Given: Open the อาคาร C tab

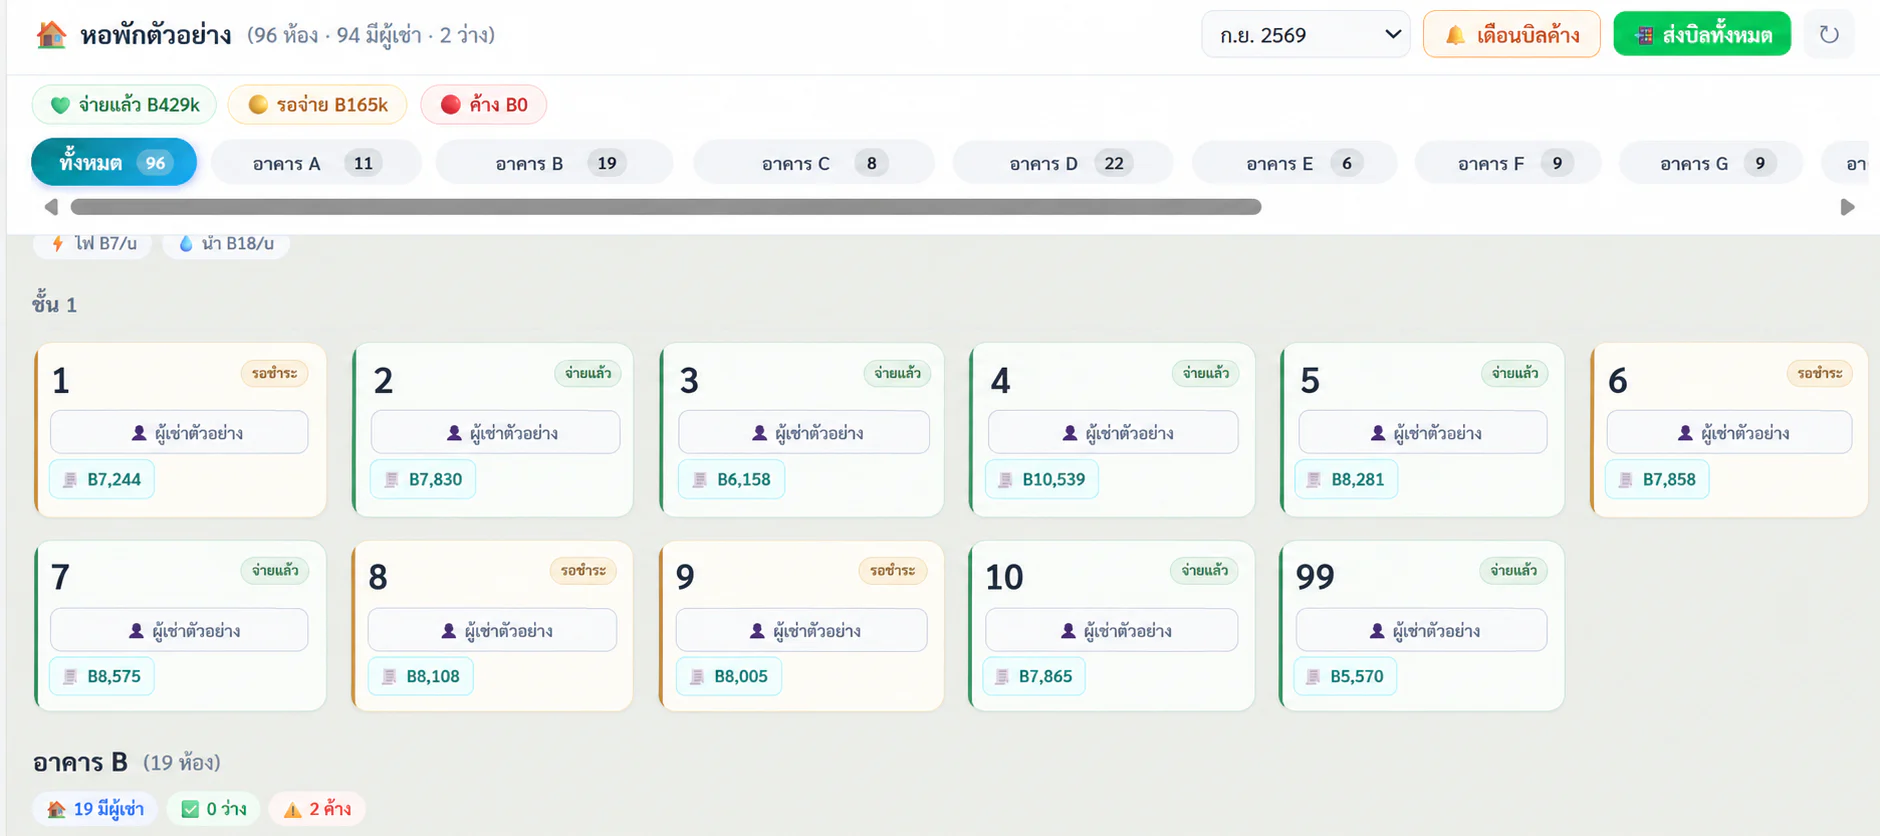Looking at the screenshot, I should point(814,163).
